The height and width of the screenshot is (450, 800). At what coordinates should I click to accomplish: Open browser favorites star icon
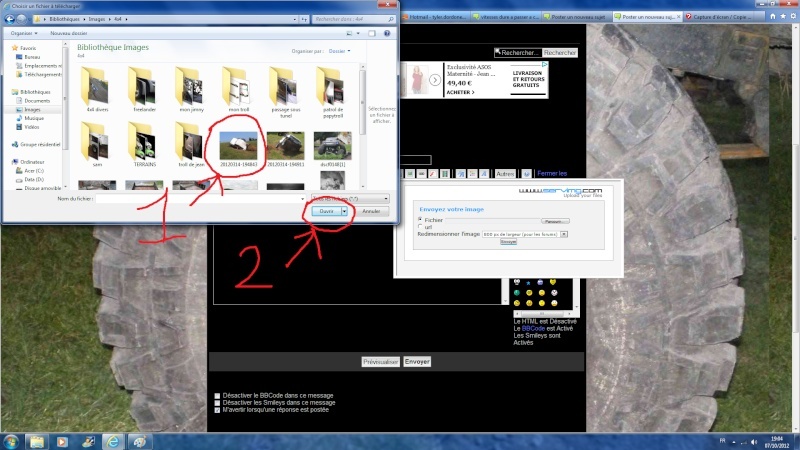pos(783,16)
